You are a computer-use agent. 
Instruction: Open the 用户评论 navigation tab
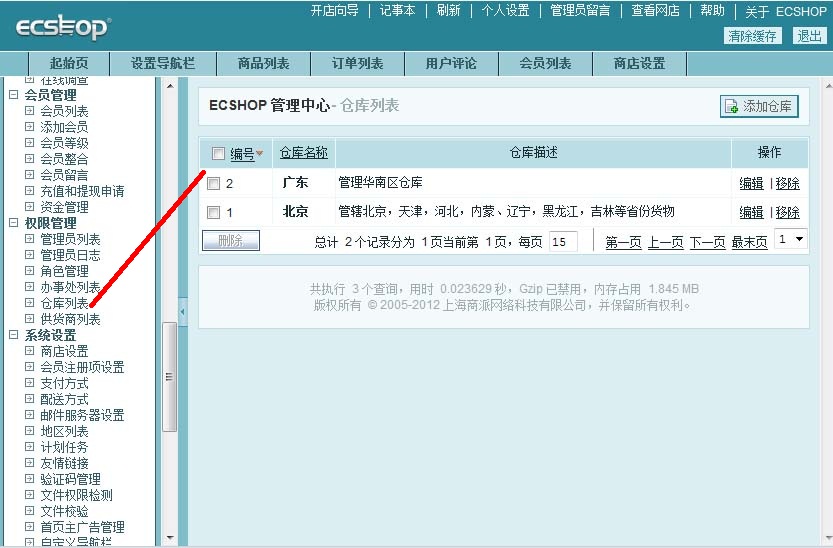pos(451,64)
